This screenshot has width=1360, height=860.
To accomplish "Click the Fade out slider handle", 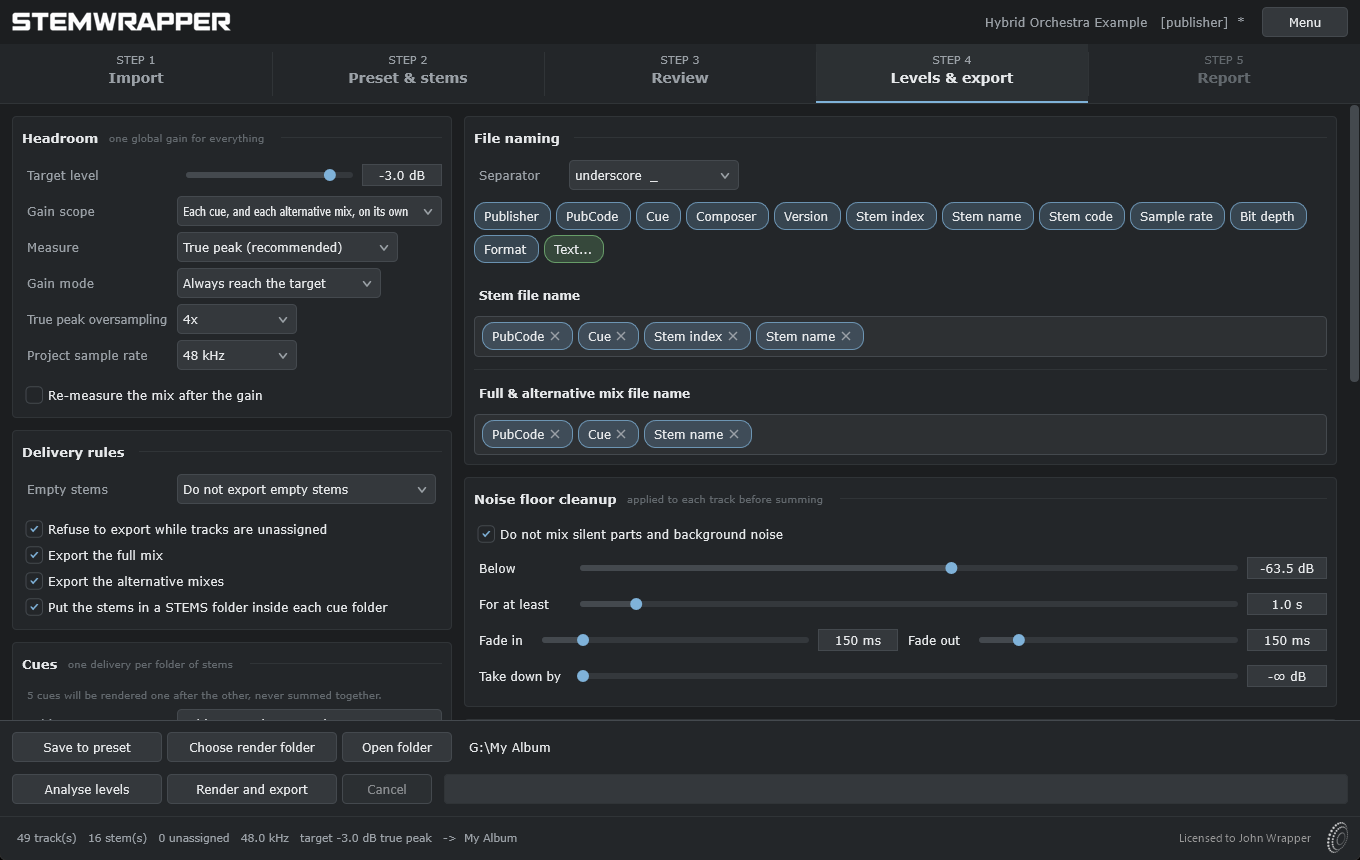I will [1019, 640].
